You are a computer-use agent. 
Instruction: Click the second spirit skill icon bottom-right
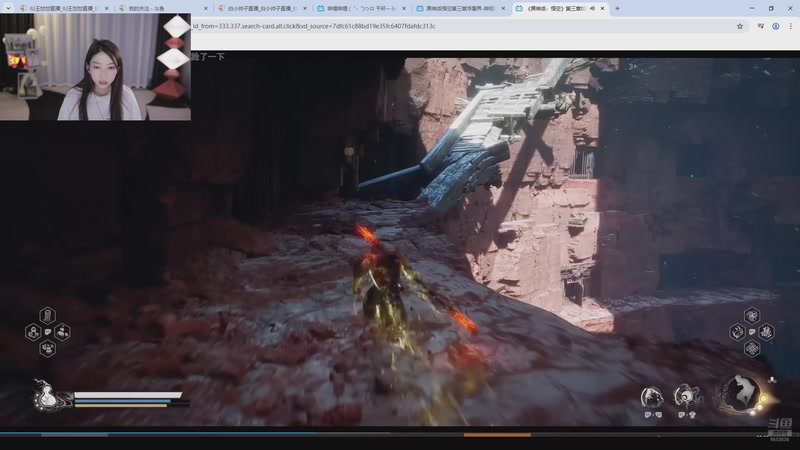coord(687,396)
